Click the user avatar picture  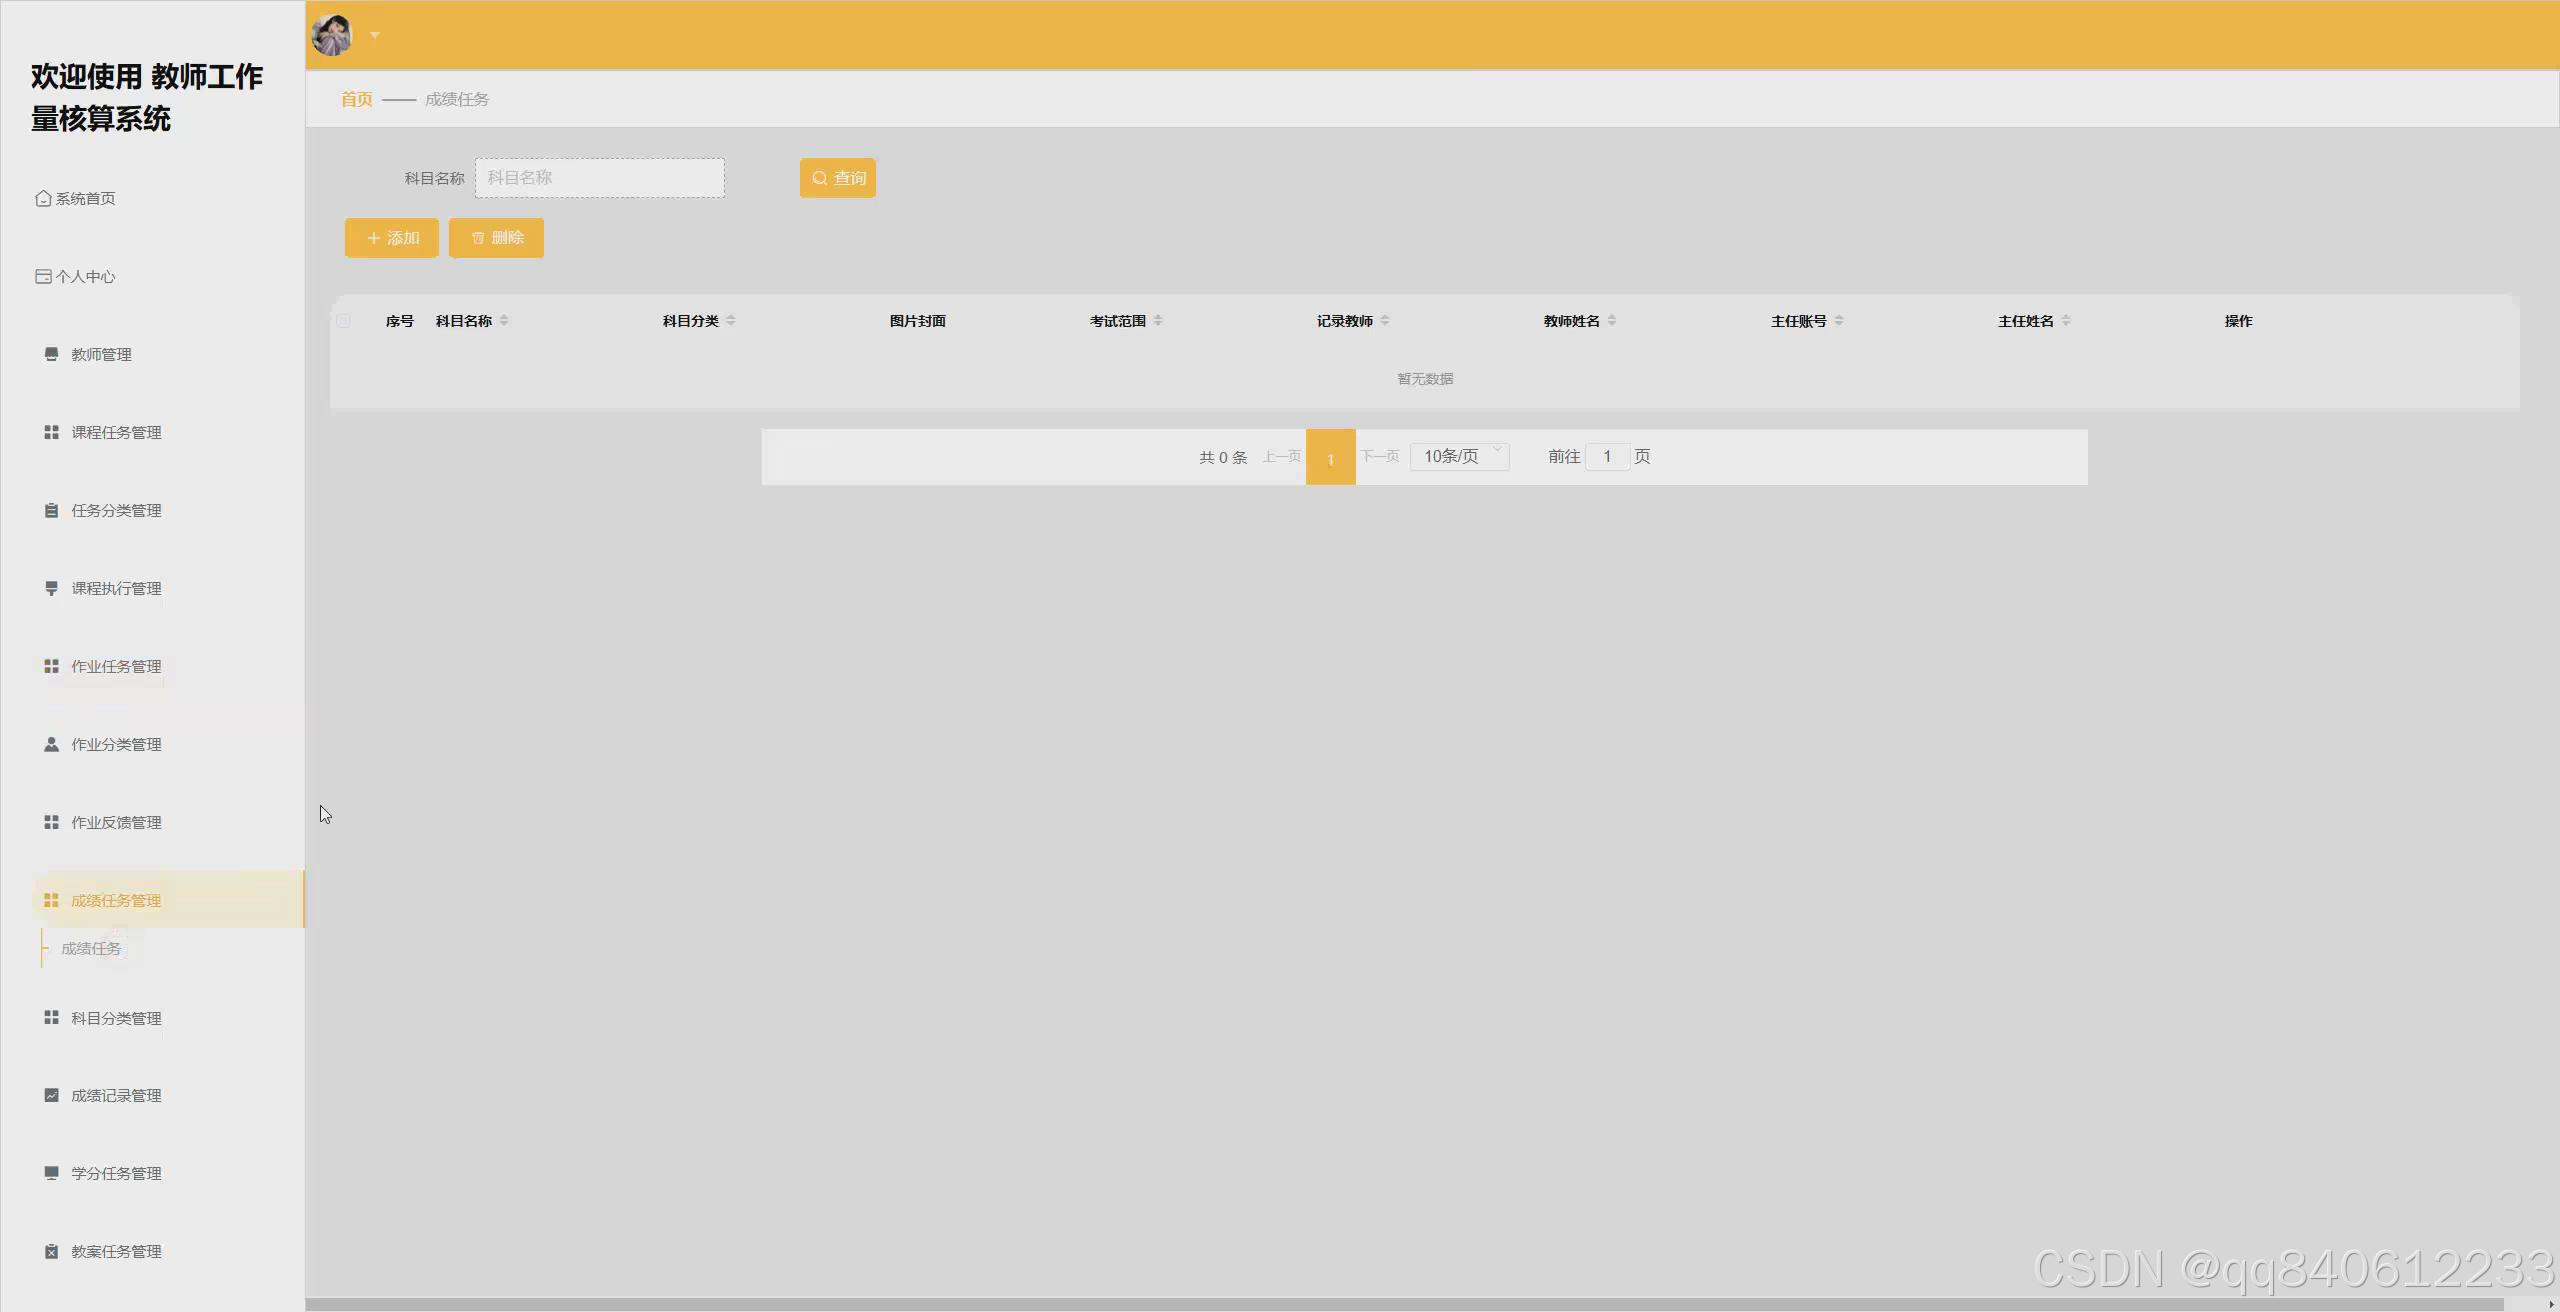[x=332, y=35]
